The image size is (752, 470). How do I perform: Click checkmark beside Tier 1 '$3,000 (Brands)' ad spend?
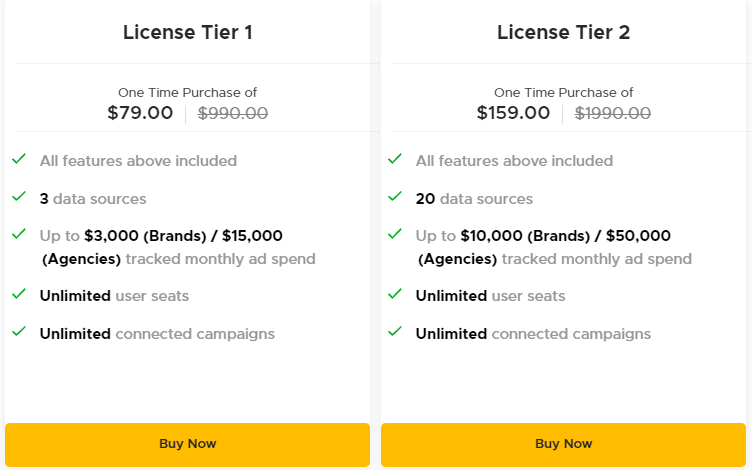[19, 234]
